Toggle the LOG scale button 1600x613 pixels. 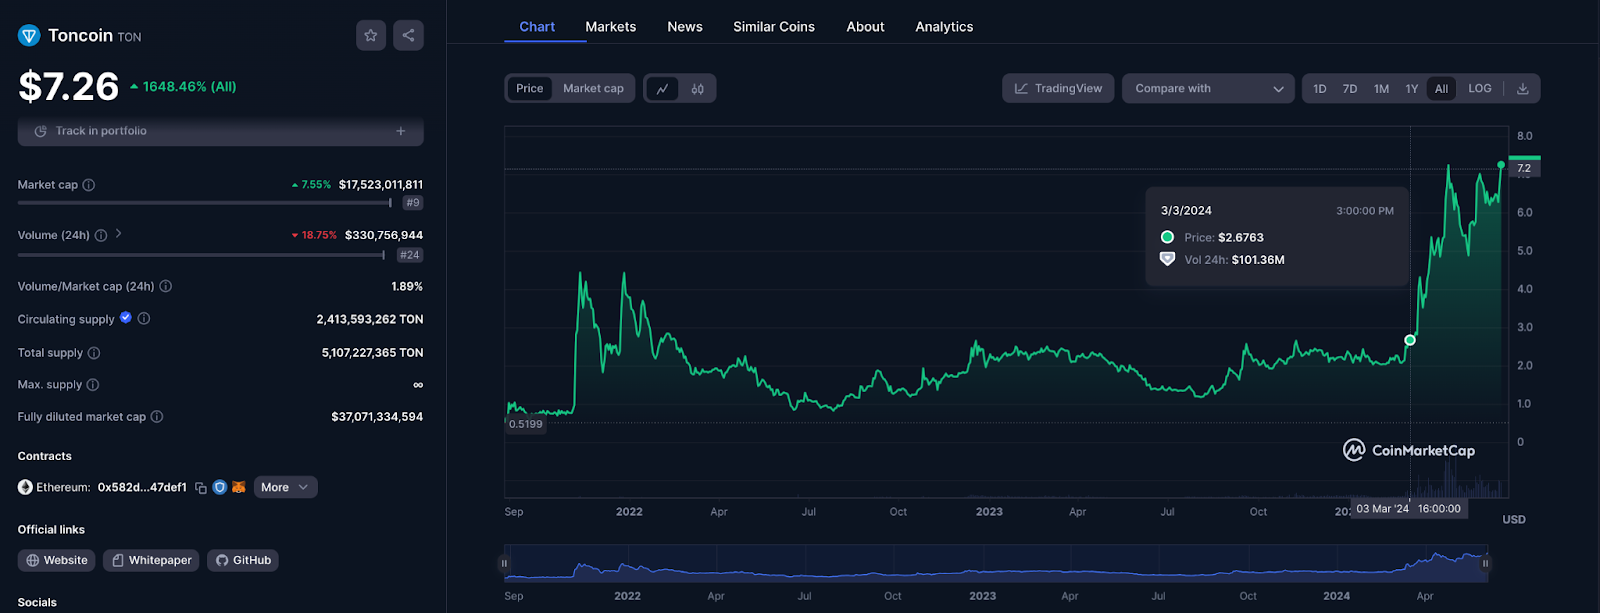1480,89
